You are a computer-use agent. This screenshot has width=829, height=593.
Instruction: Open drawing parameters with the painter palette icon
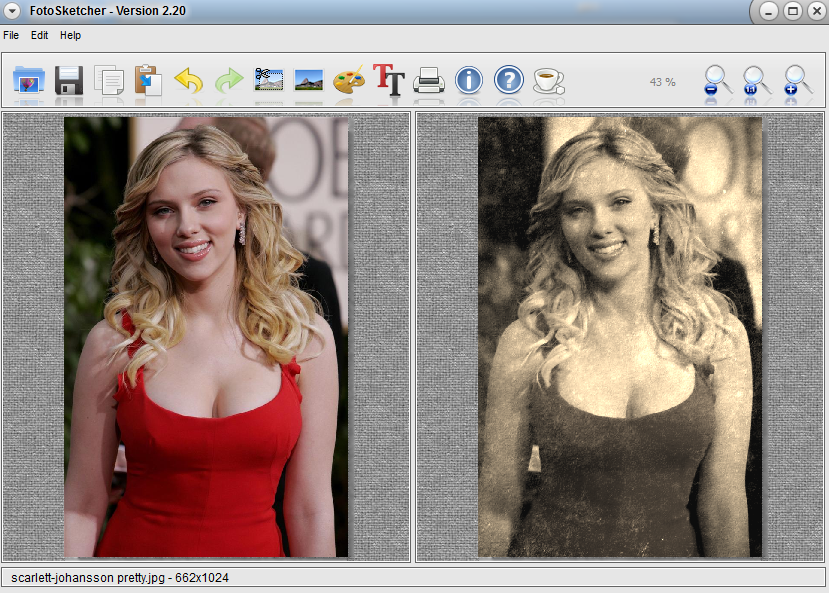pos(349,80)
